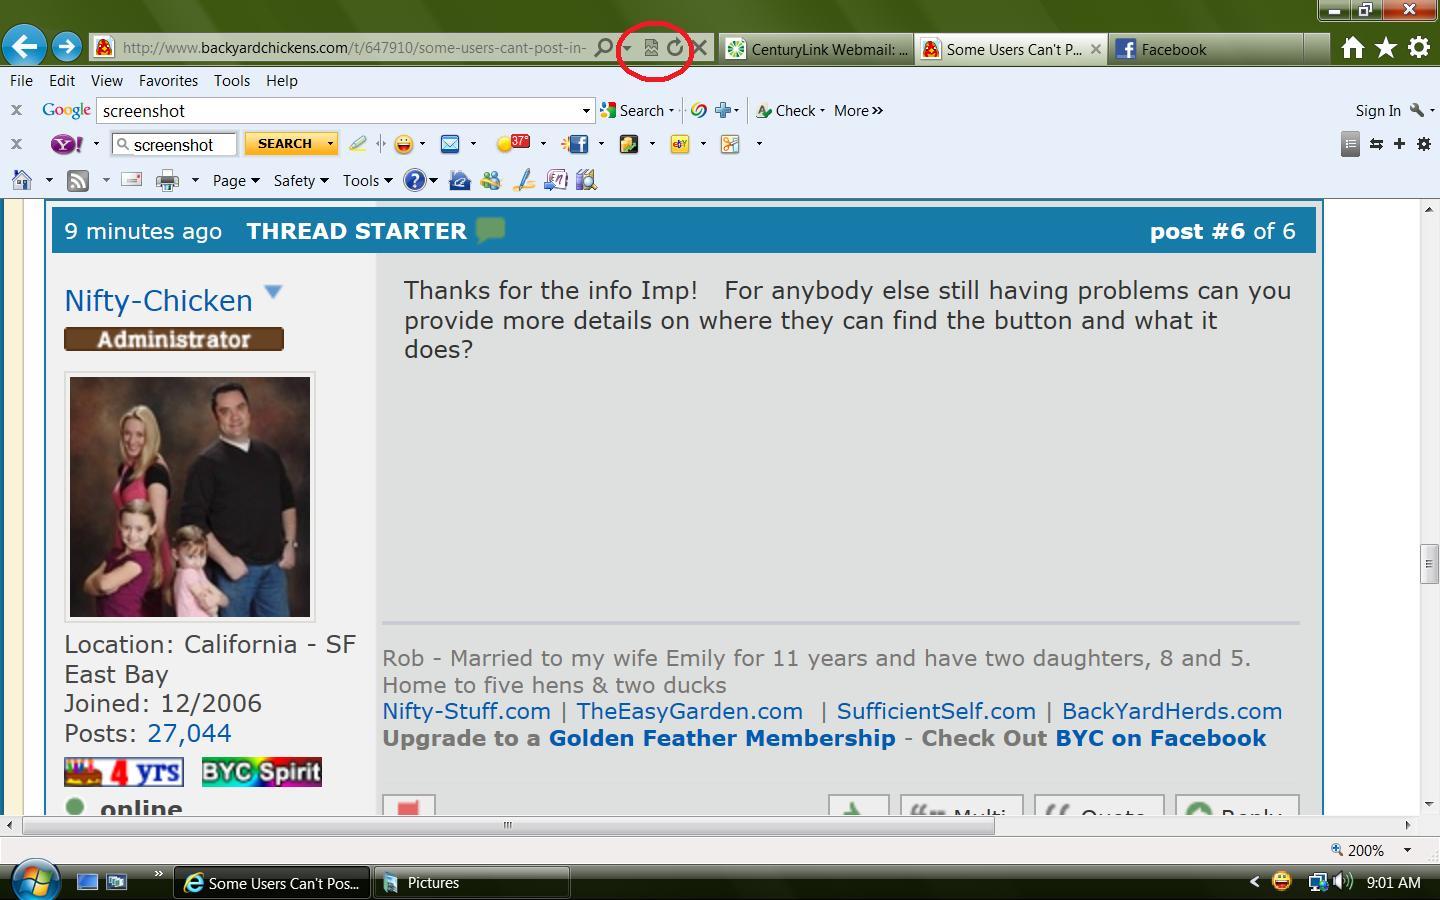The image size is (1440, 900).
Task: Toggle Compatibility View in the address bar
Action: click(x=651, y=48)
